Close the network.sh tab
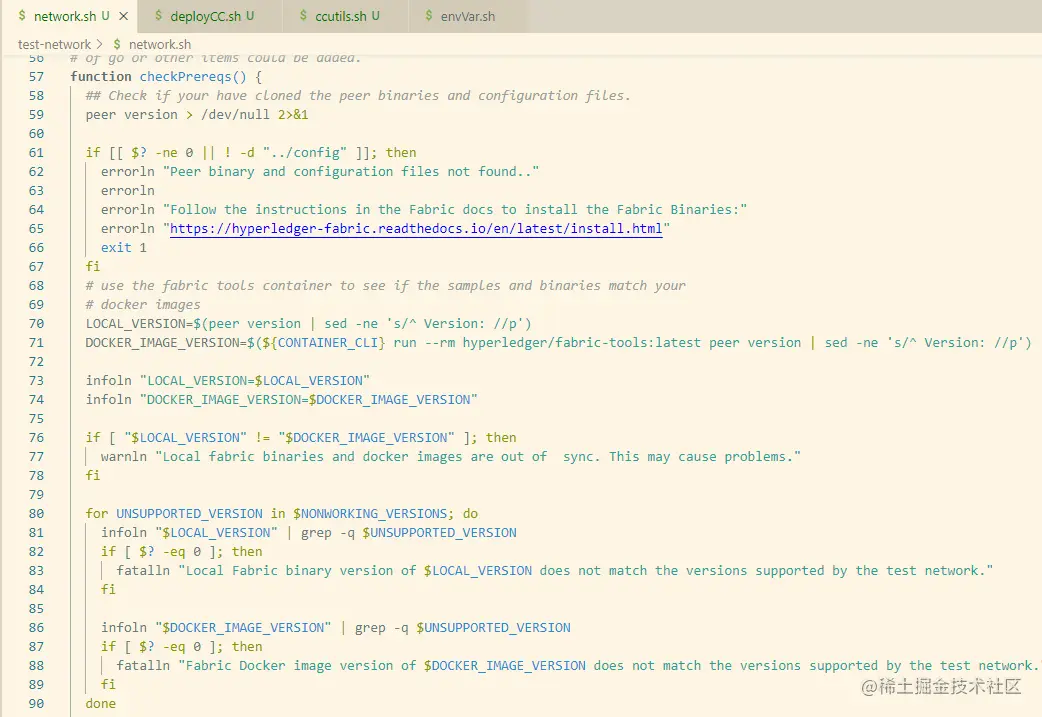 pyautogui.click(x=124, y=16)
